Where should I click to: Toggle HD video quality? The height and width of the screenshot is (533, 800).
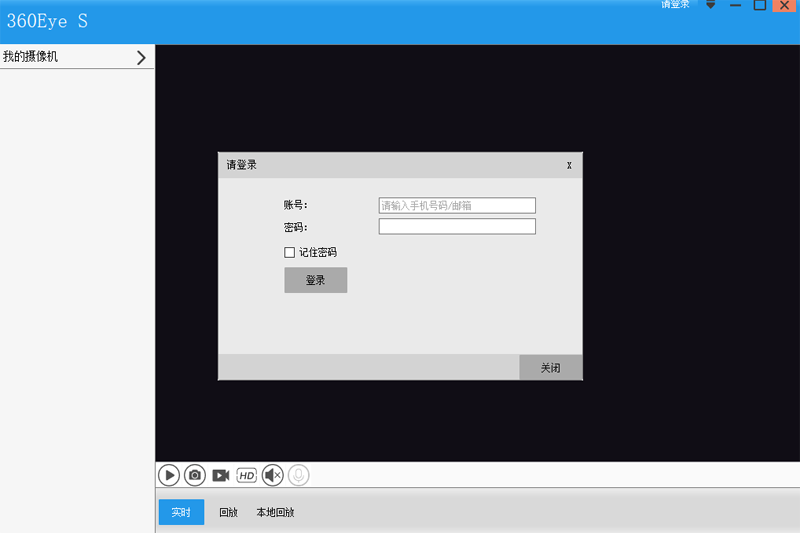pos(247,475)
